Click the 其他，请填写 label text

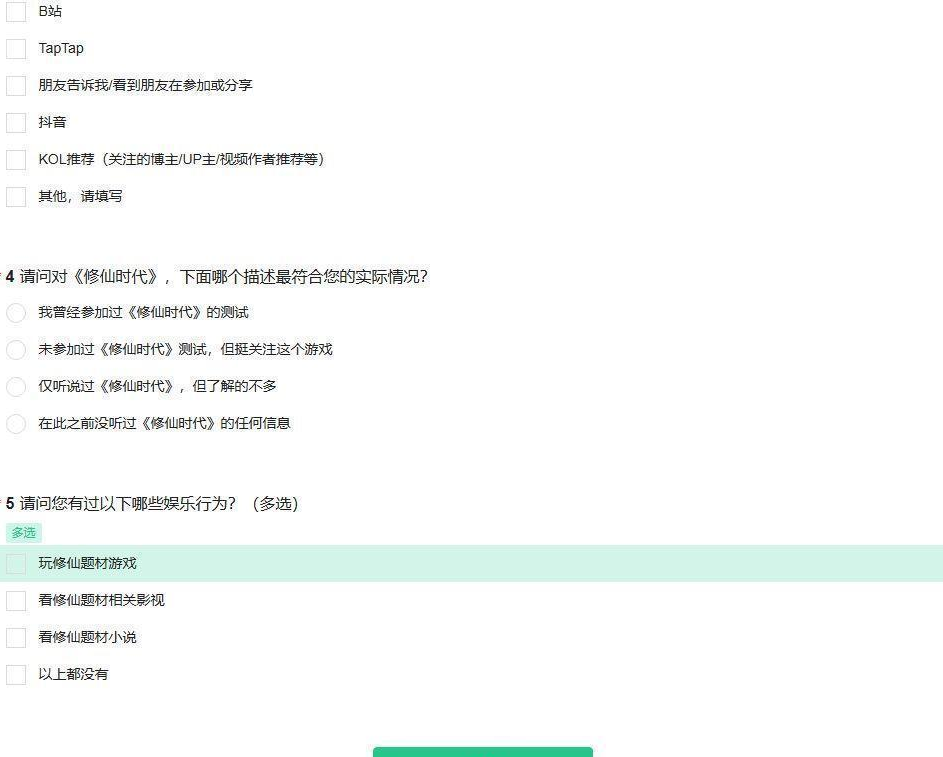pos(81,197)
